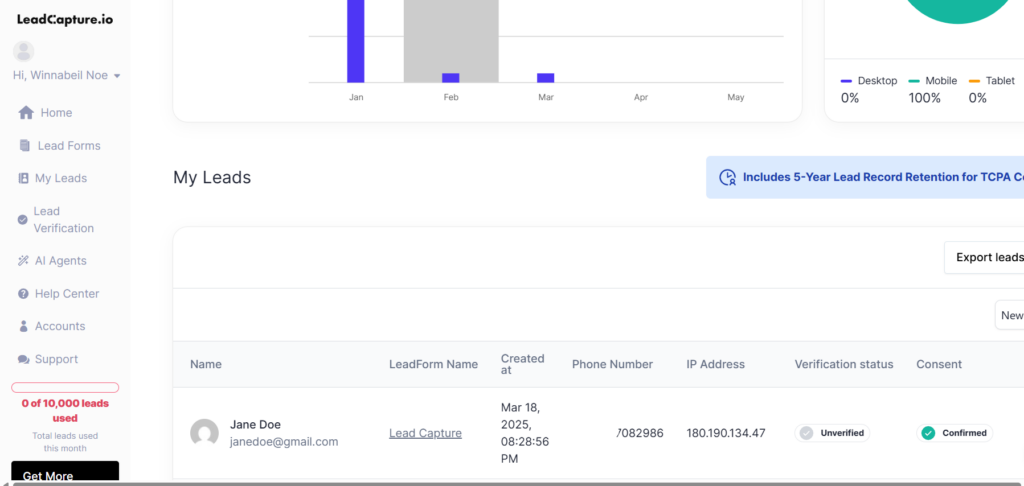The height and width of the screenshot is (486, 1024).
Task: Click the Lead Verification checkmark icon
Action: point(23,220)
